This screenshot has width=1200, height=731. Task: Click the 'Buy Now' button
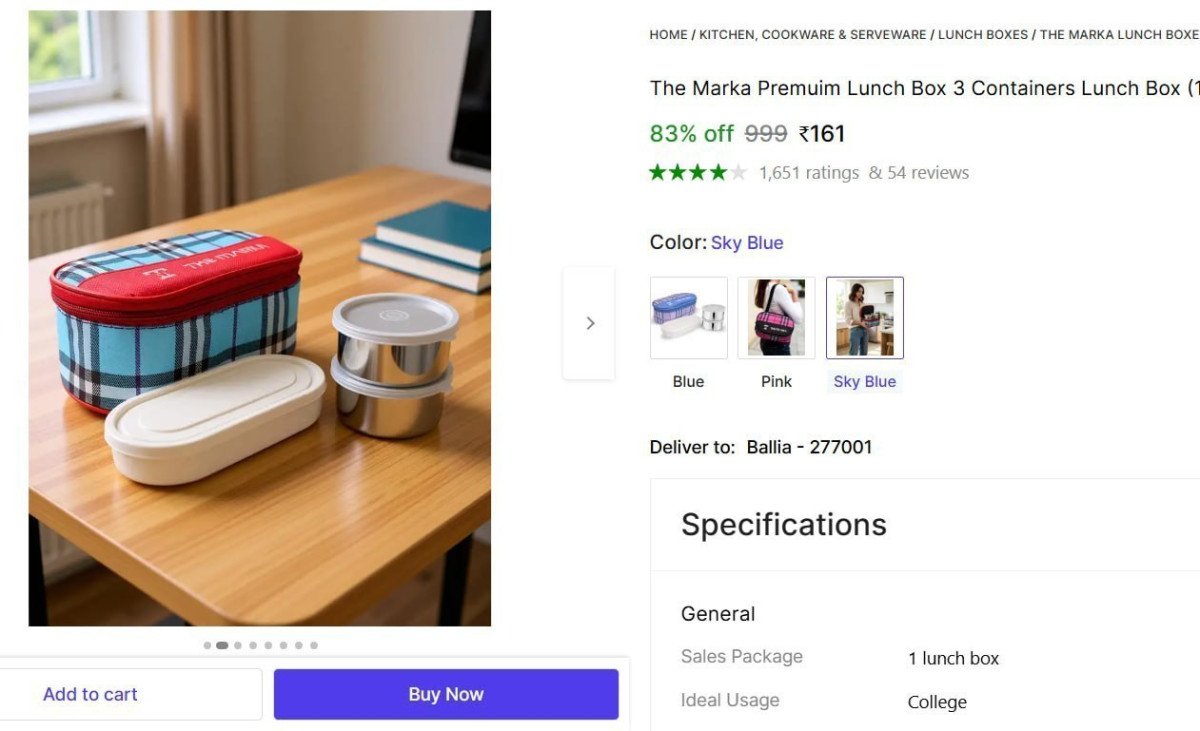coord(446,693)
